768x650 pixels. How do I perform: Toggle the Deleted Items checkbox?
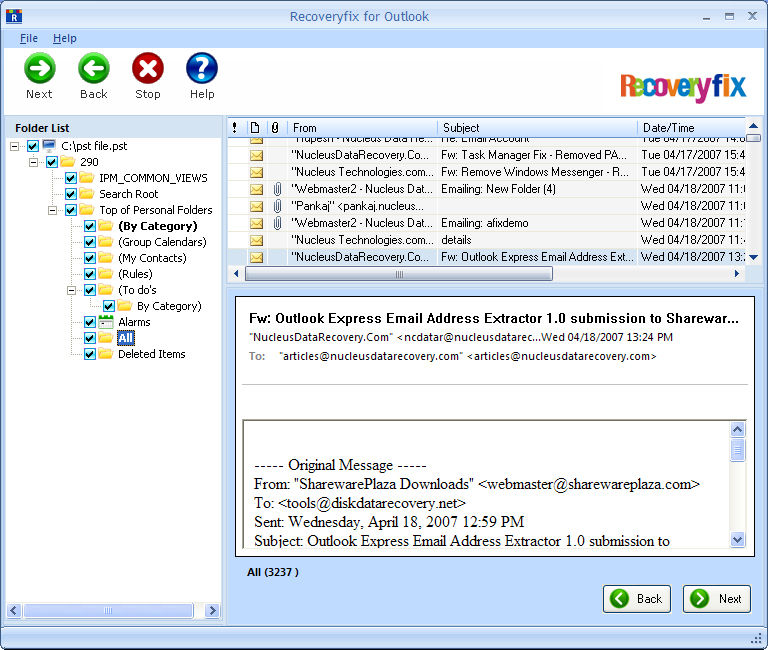click(x=90, y=354)
